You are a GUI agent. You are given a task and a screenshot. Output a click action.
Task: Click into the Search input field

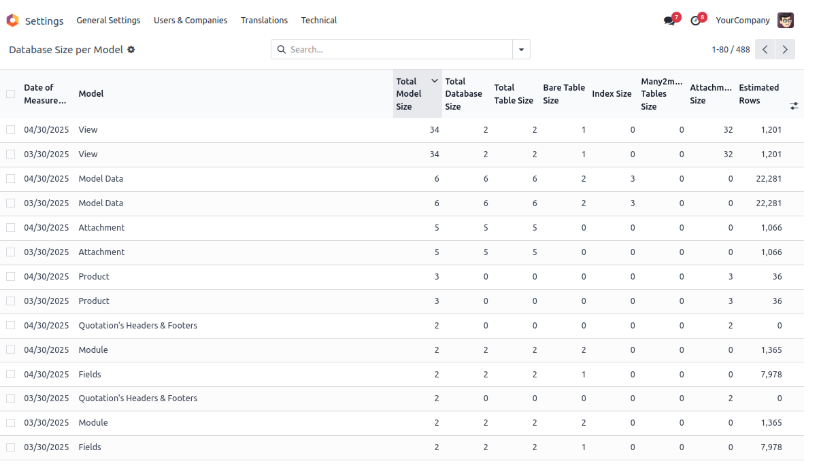[x=395, y=49]
